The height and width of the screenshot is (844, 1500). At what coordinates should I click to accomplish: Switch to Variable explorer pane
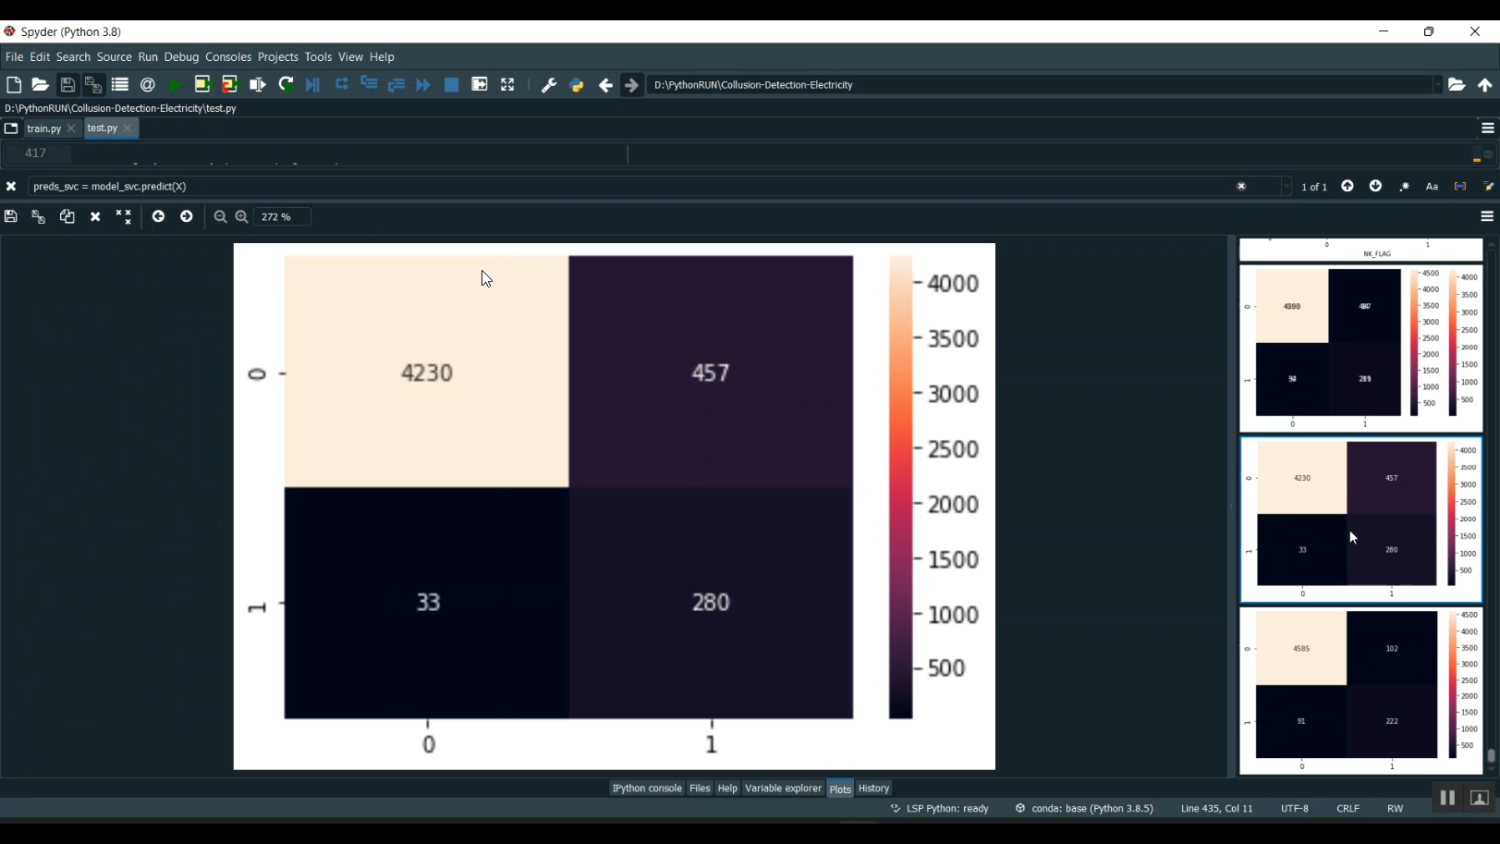coord(783,788)
